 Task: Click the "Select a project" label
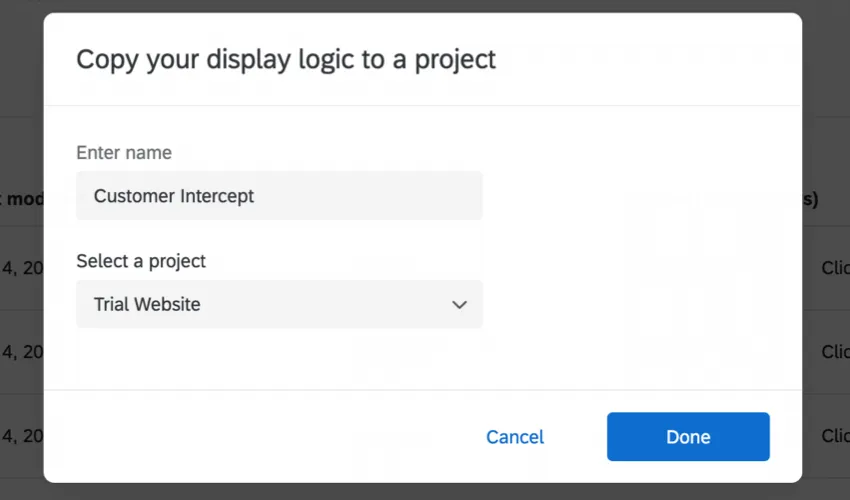point(141,261)
